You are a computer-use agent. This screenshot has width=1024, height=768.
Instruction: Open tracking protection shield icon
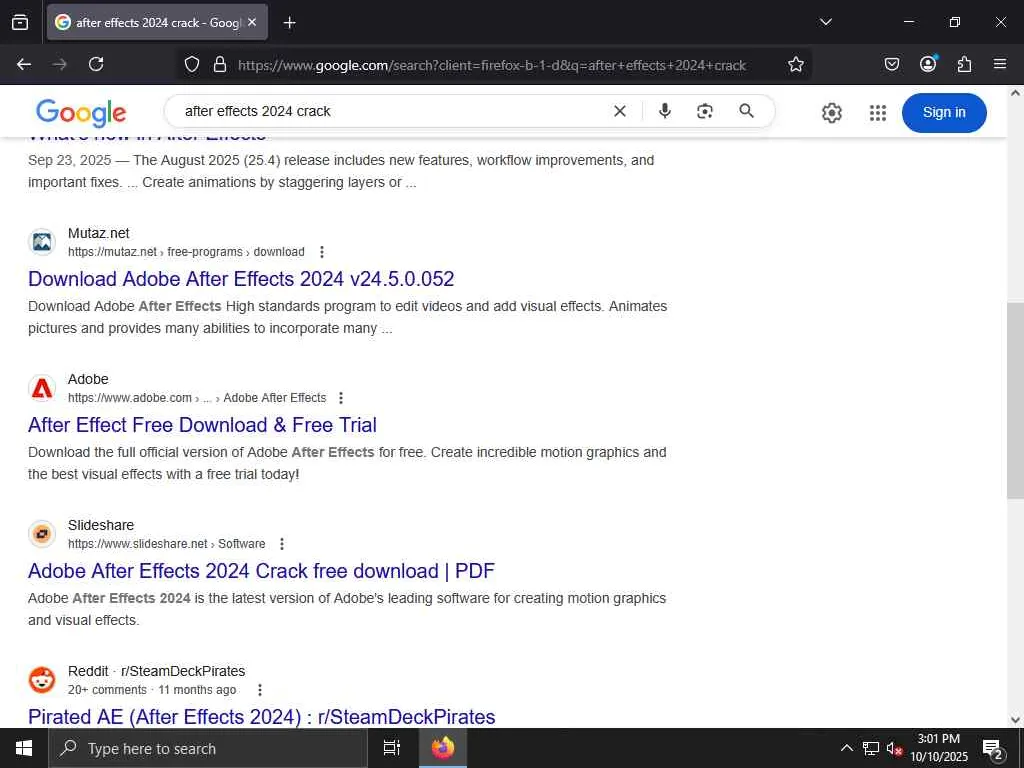click(x=191, y=65)
